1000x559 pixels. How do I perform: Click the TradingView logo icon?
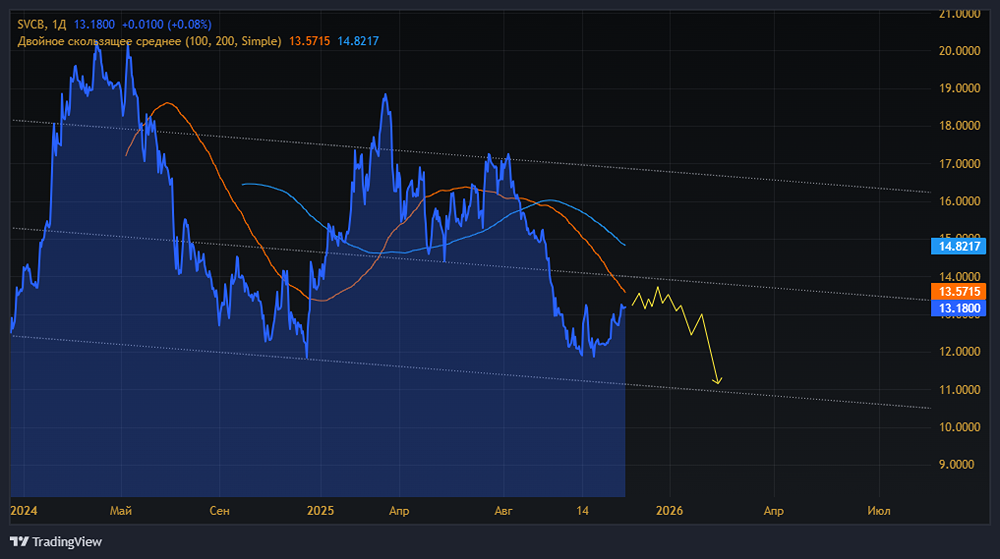coord(18,542)
